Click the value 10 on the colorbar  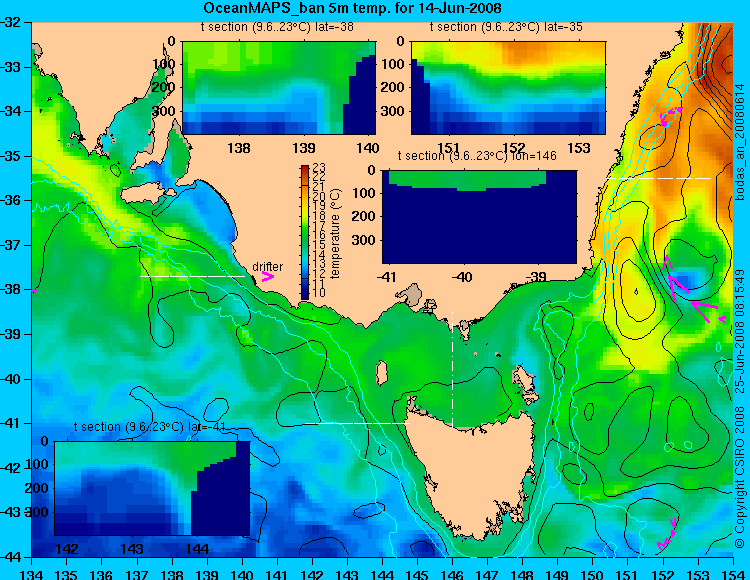(319, 292)
